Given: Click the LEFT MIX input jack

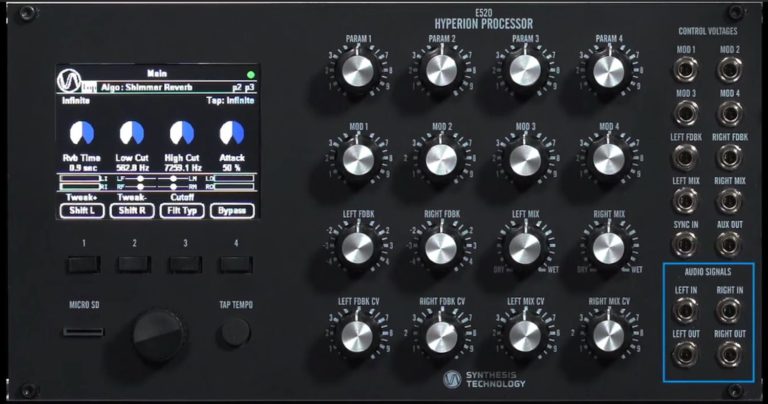Looking at the screenshot, I should [x=686, y=201].
